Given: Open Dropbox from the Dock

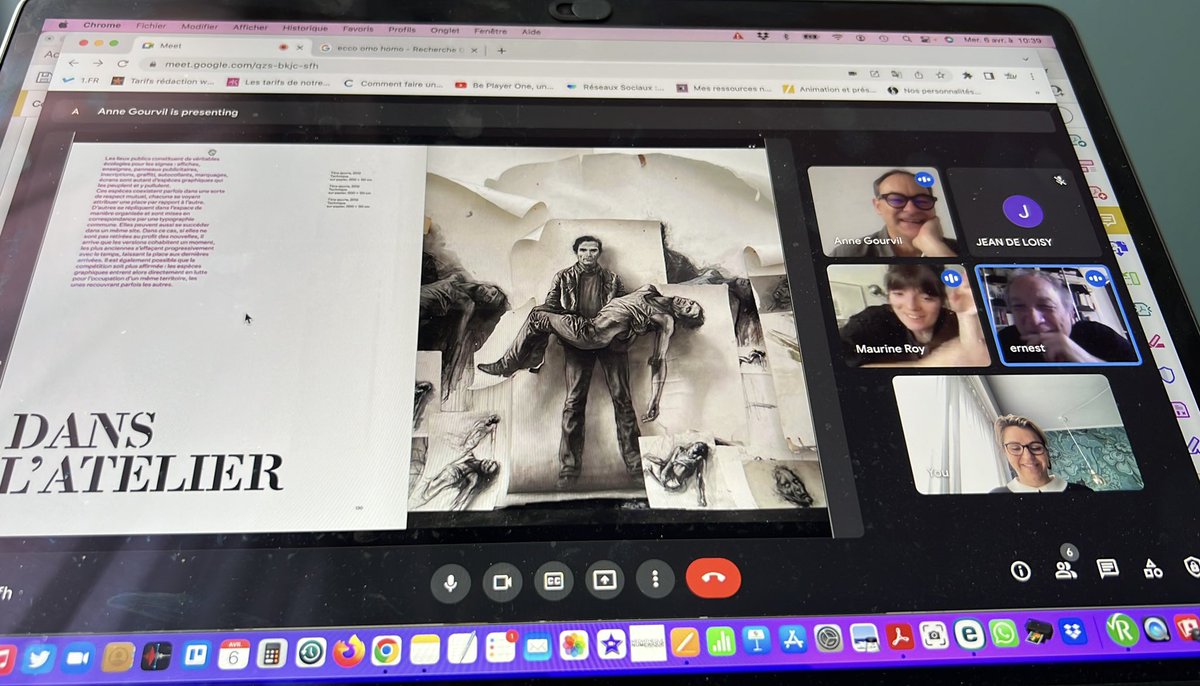Looking at the screenshot, I should point(1073,631).
